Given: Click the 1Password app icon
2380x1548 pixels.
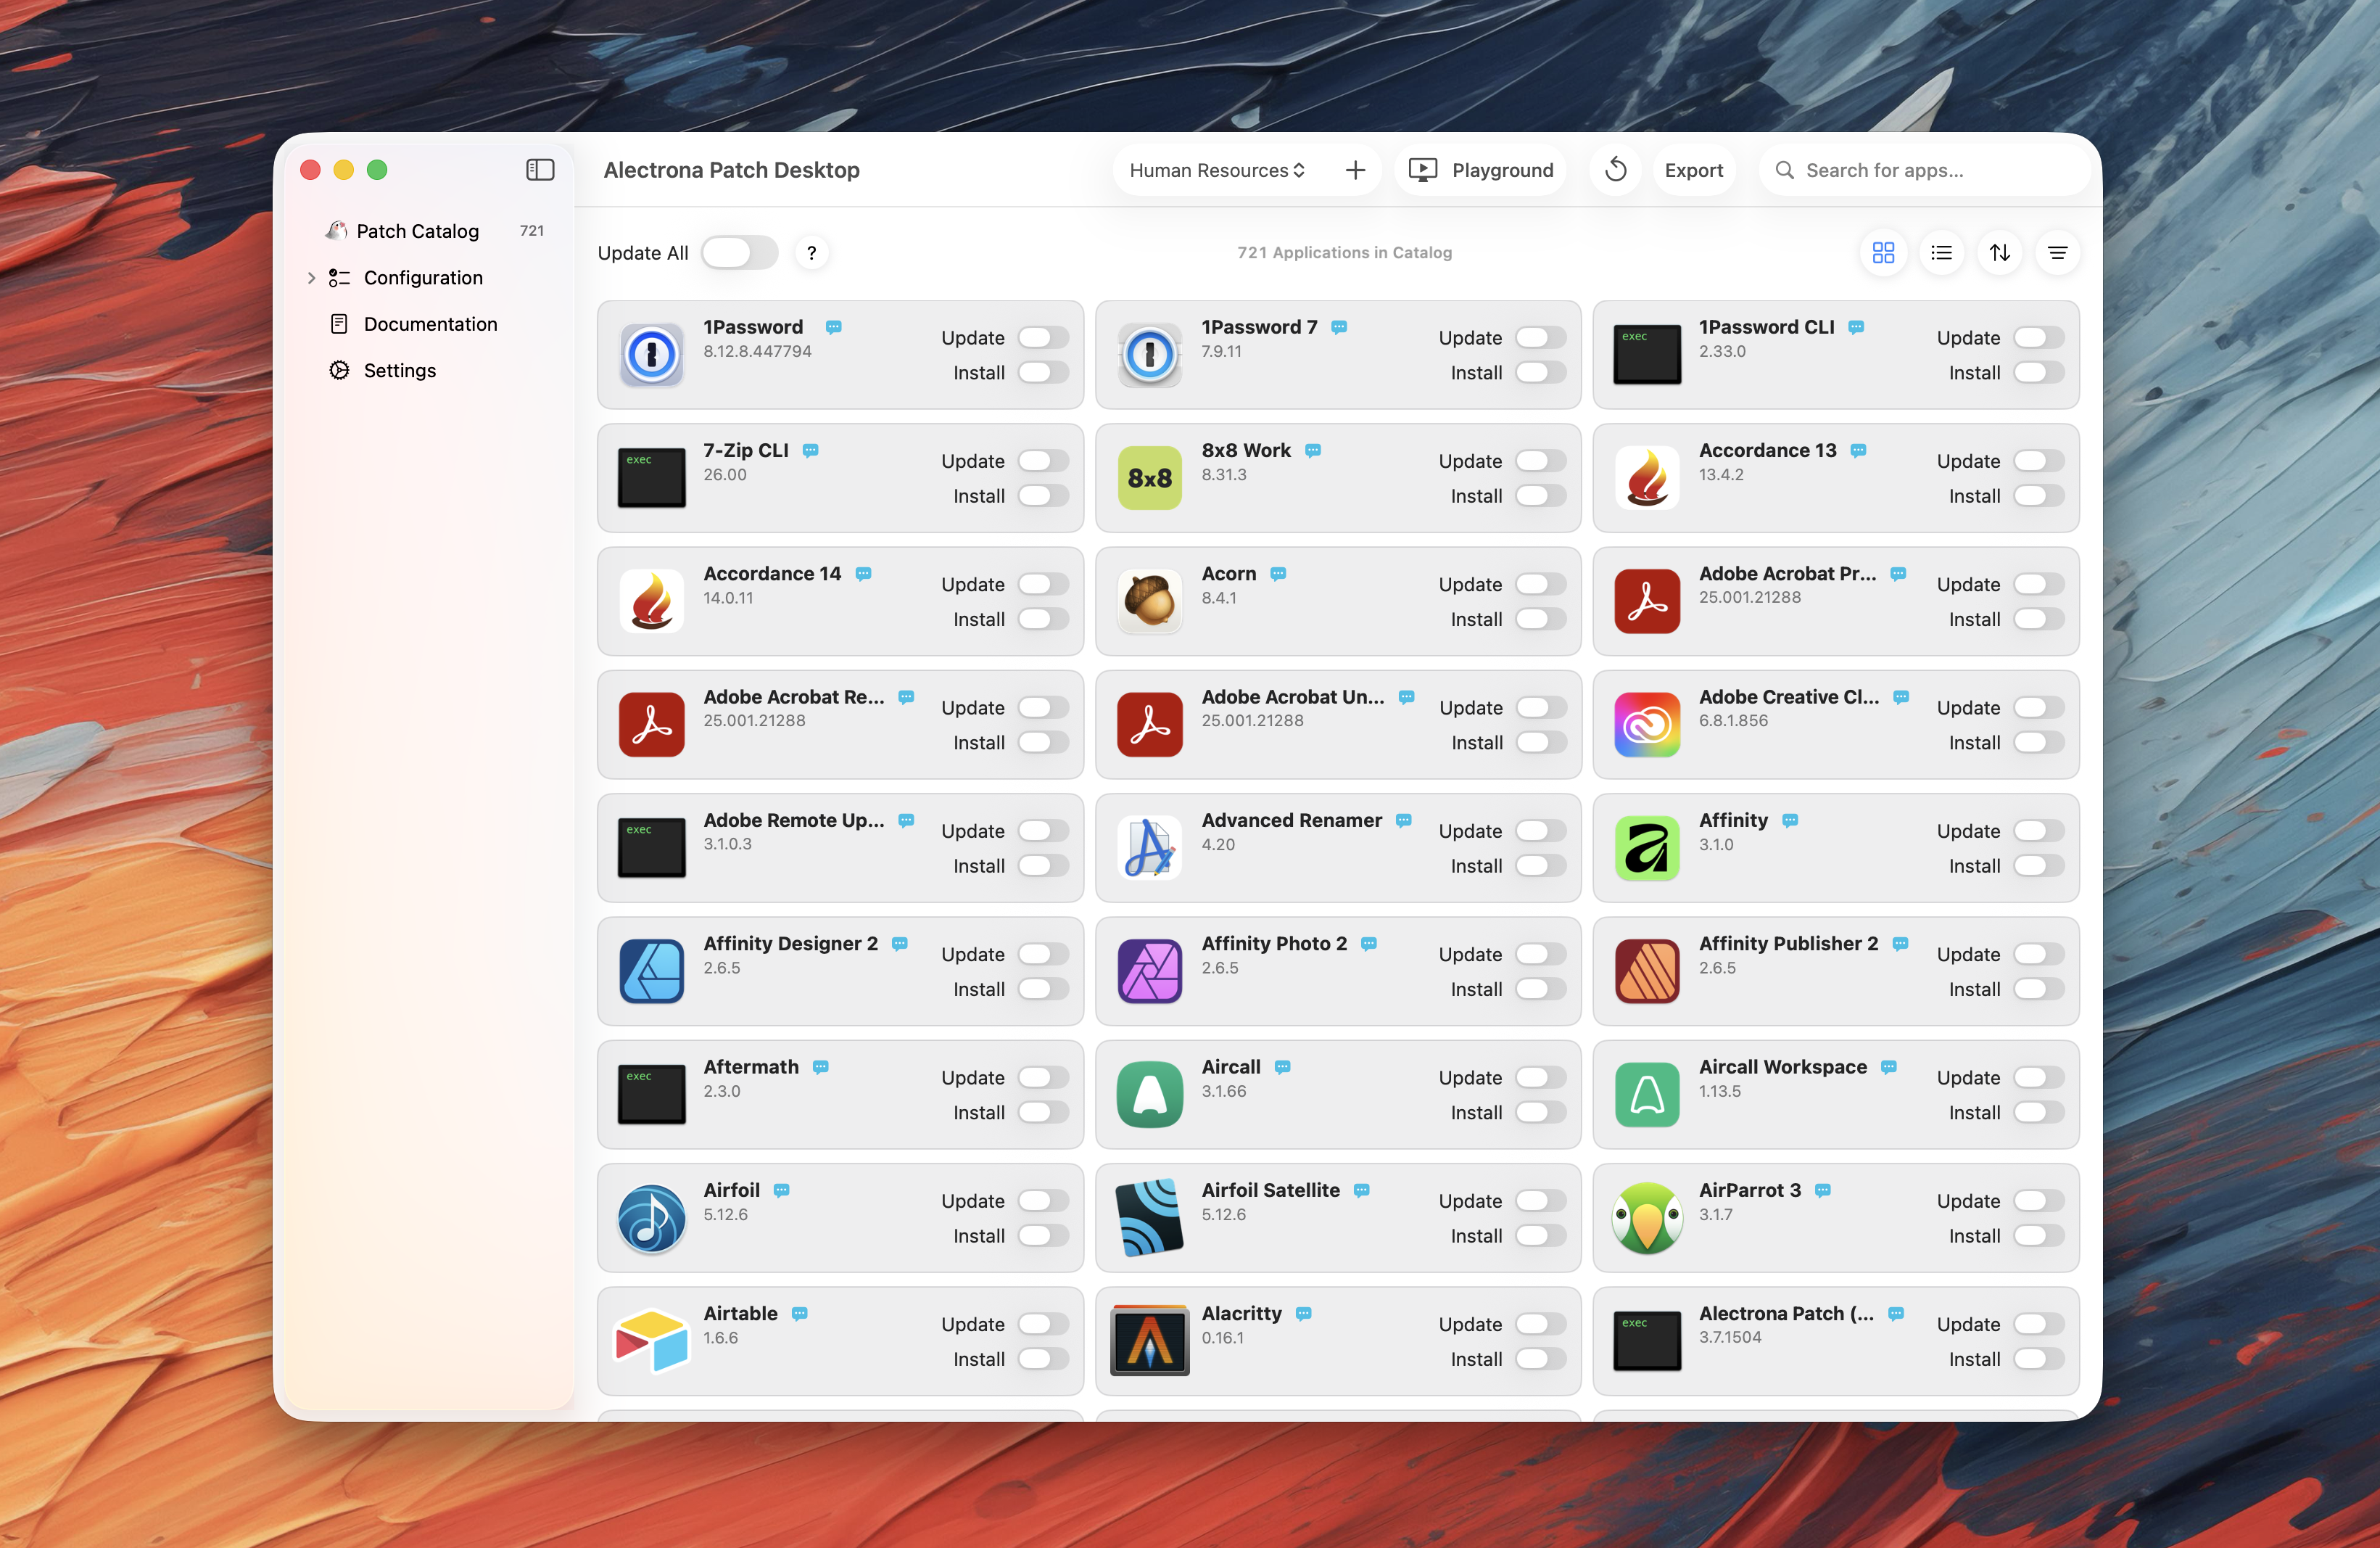Looking at the screenshot, I should 651,355.
